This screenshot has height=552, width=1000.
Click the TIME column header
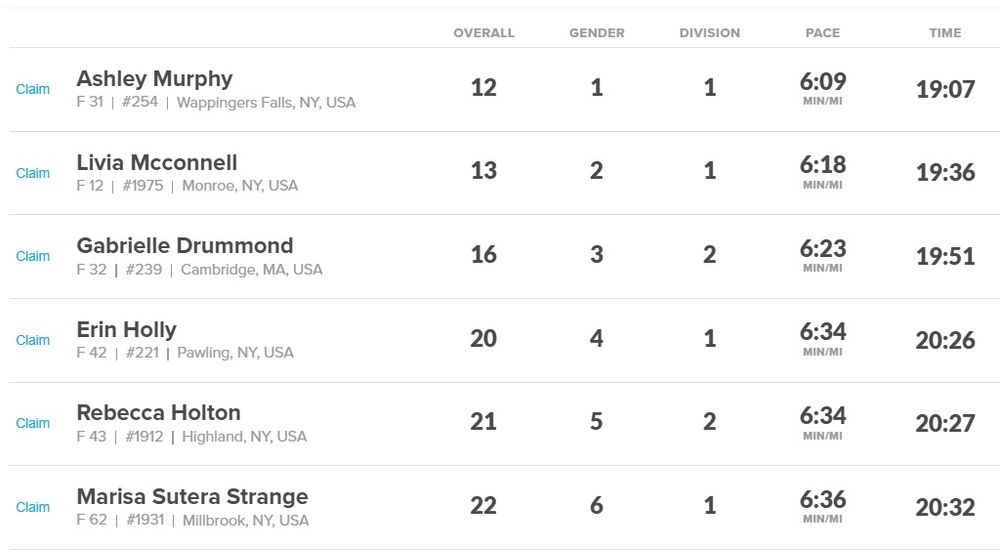point(945,33)
